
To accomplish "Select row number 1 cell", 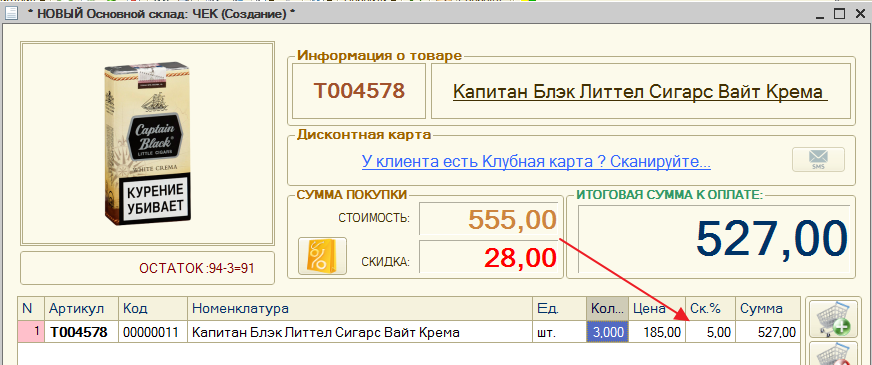I will pyautogui.click(x=31, y=332).
